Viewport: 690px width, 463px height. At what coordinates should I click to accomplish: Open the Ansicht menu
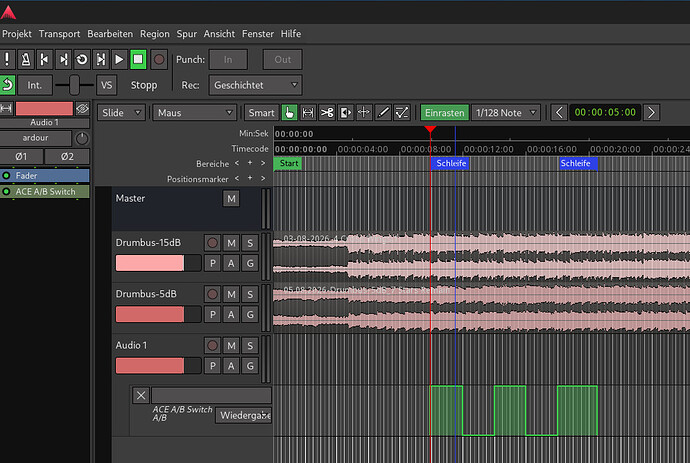[x=219, y=34]
